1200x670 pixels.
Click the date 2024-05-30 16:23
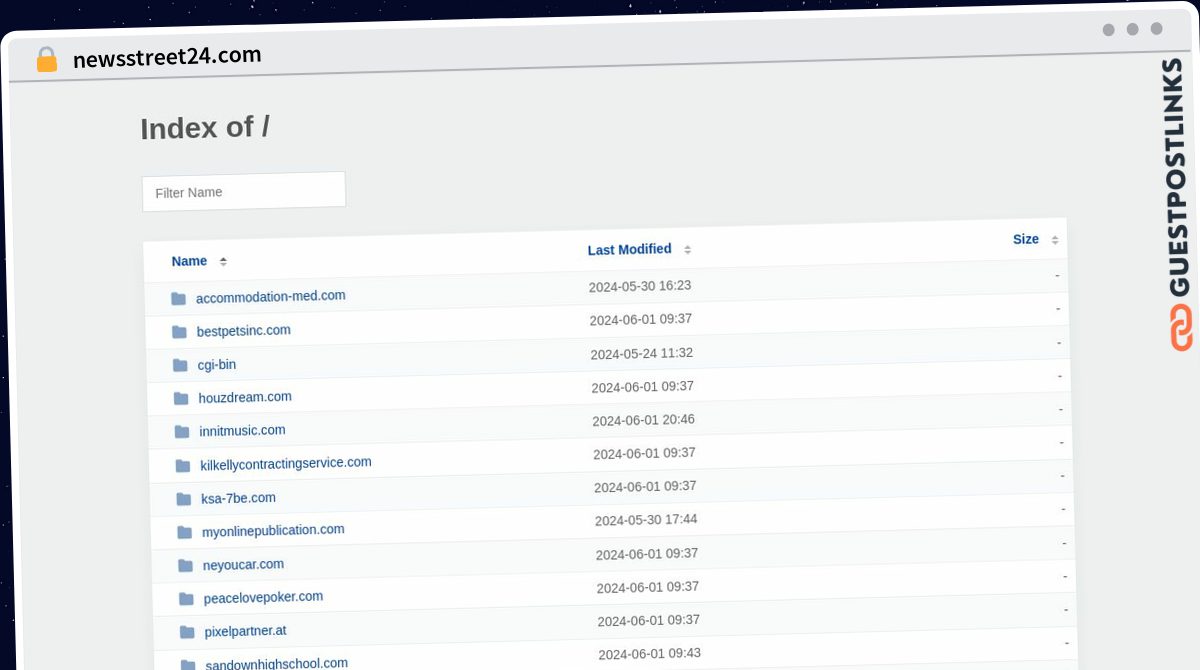click(x=640, y=286)
